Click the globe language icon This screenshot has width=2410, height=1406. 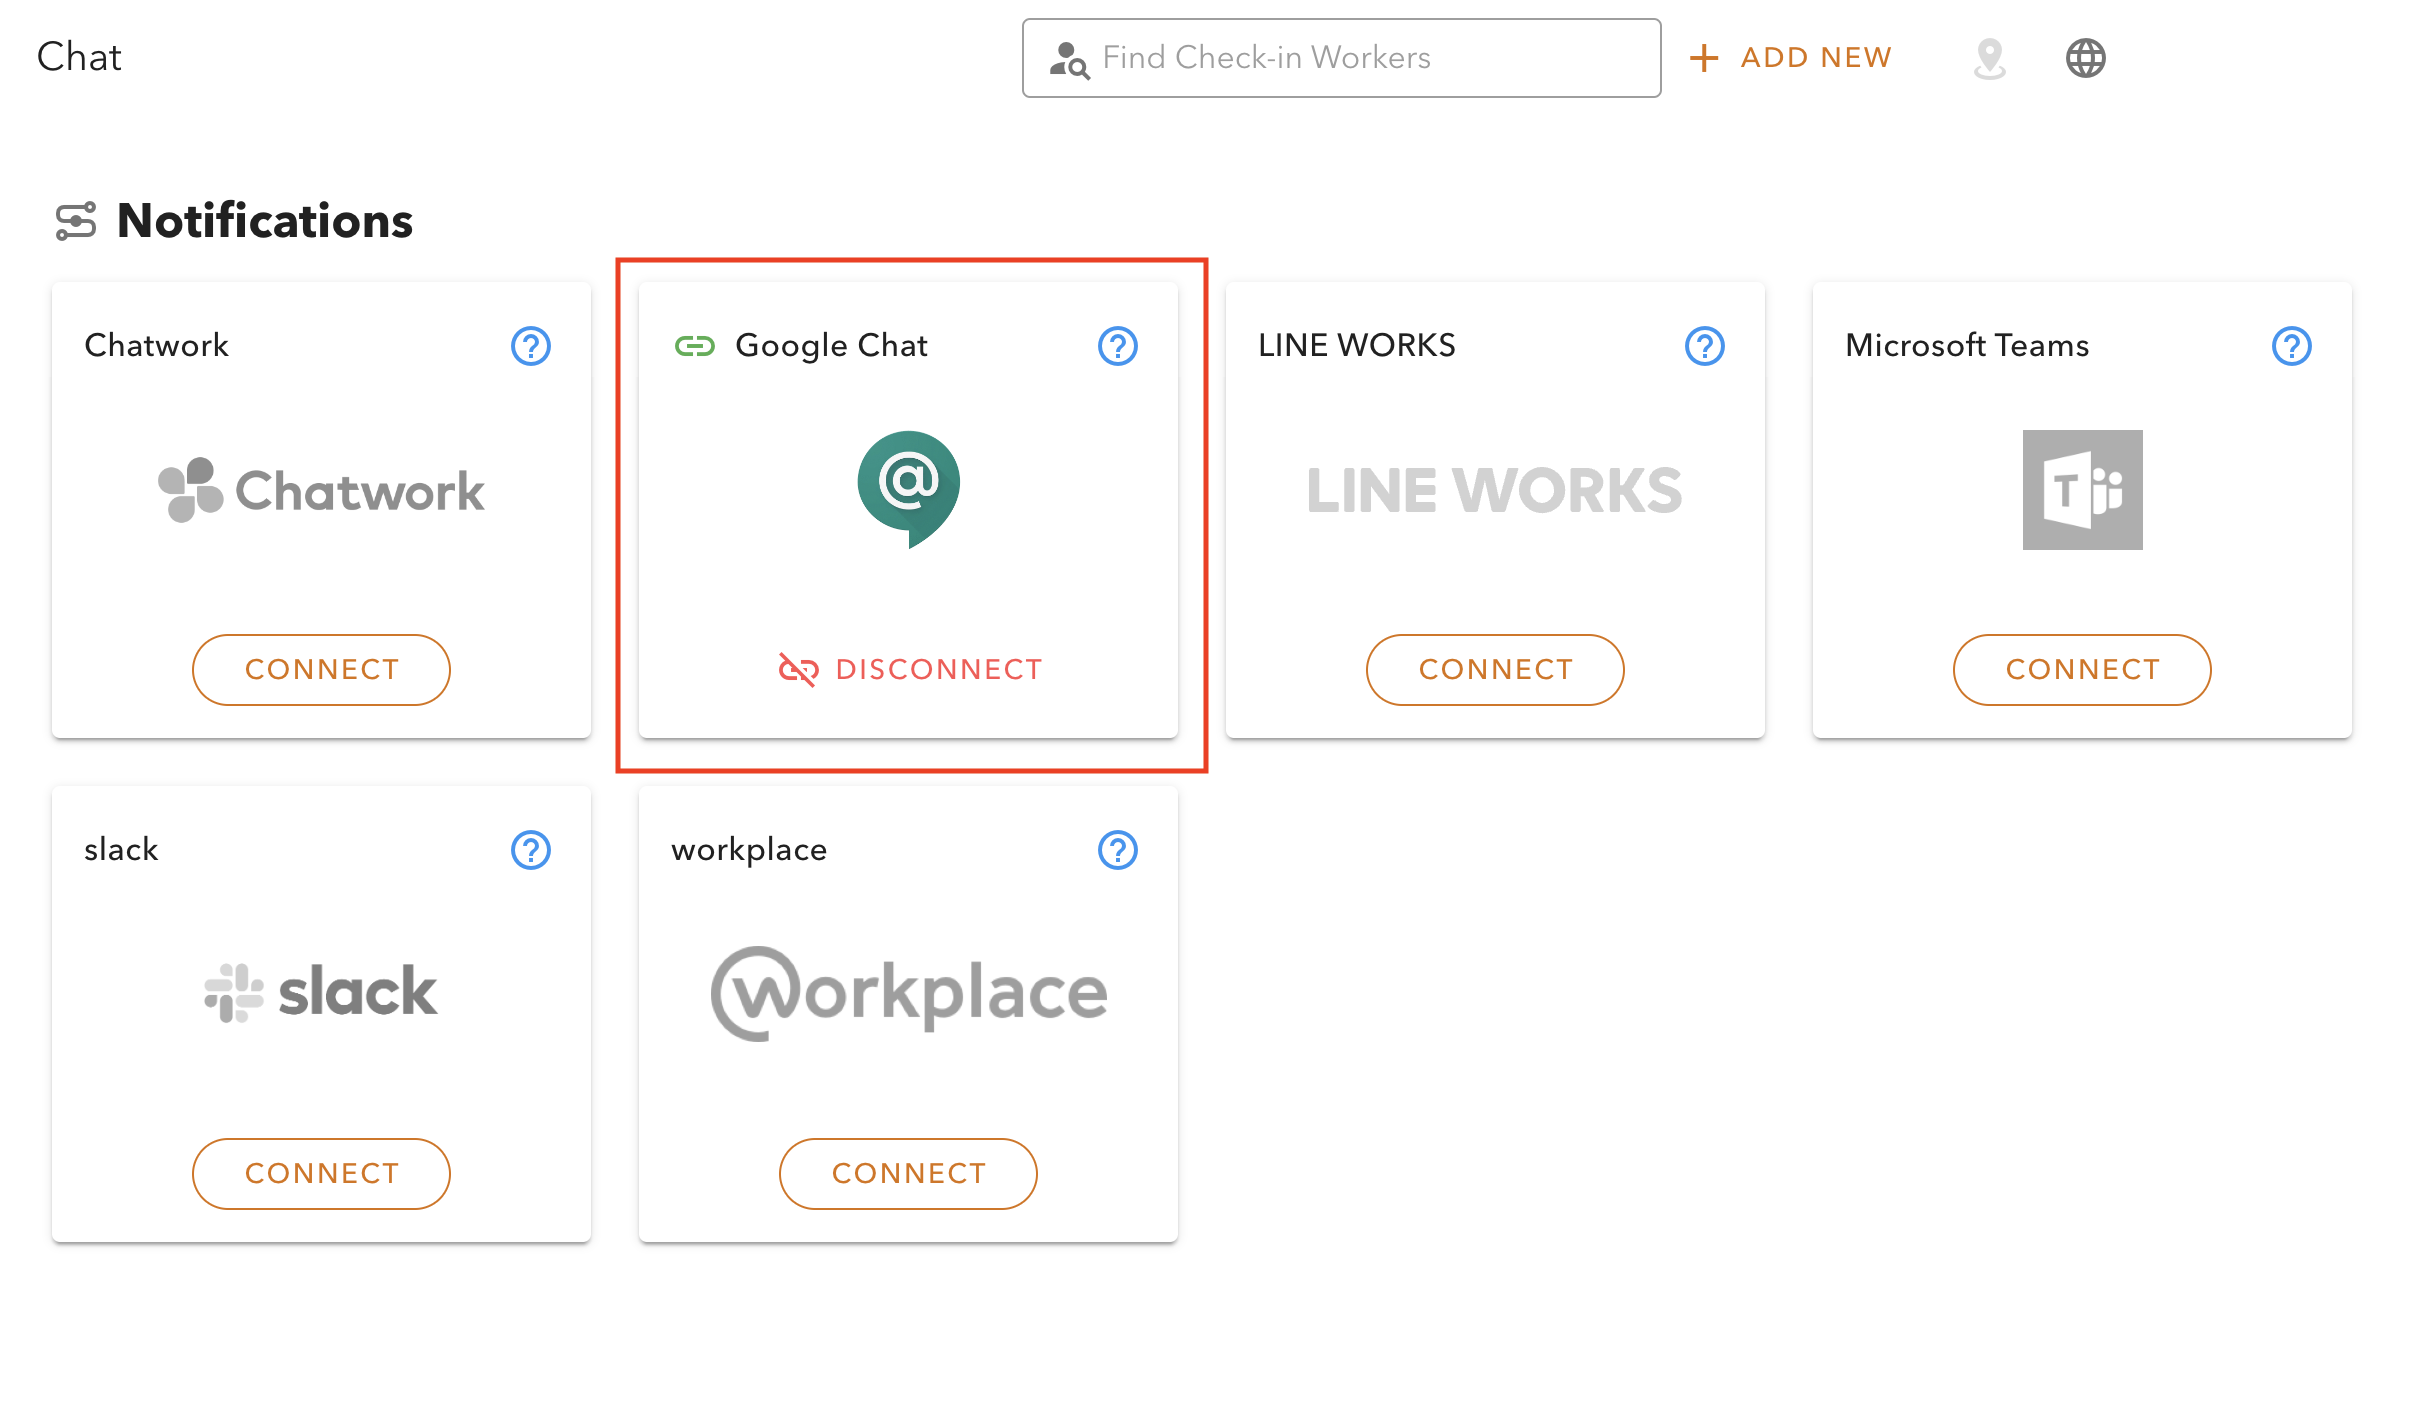click(x=2085, y=58)
